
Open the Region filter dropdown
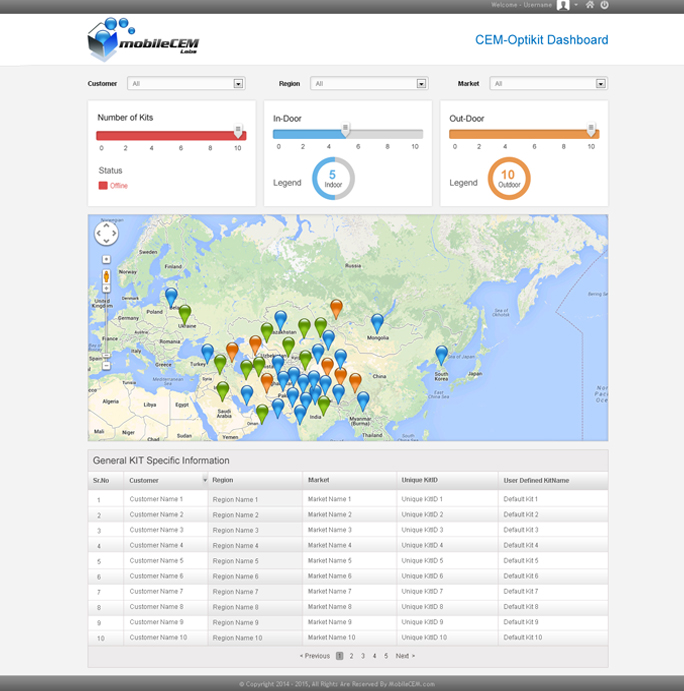pyautogui.click(x=369, y=83)
